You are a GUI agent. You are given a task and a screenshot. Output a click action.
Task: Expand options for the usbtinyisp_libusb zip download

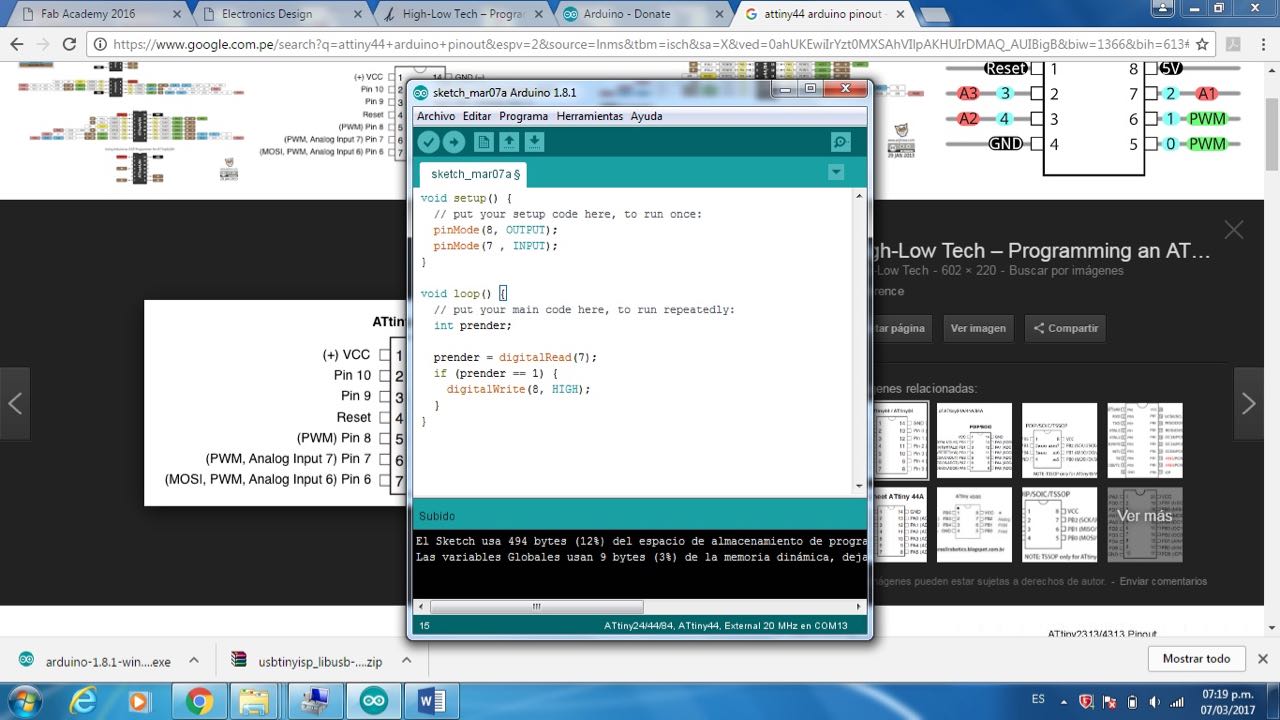click(405, 661)
